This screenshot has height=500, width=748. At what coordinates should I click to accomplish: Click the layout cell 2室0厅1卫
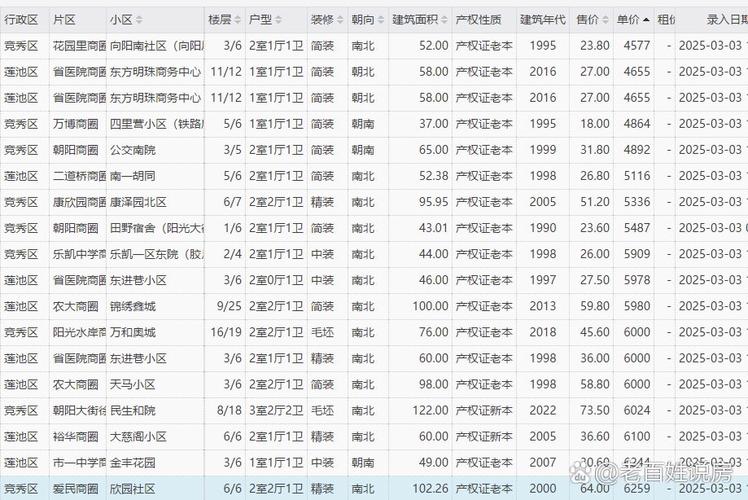click(x=276, y=281)
